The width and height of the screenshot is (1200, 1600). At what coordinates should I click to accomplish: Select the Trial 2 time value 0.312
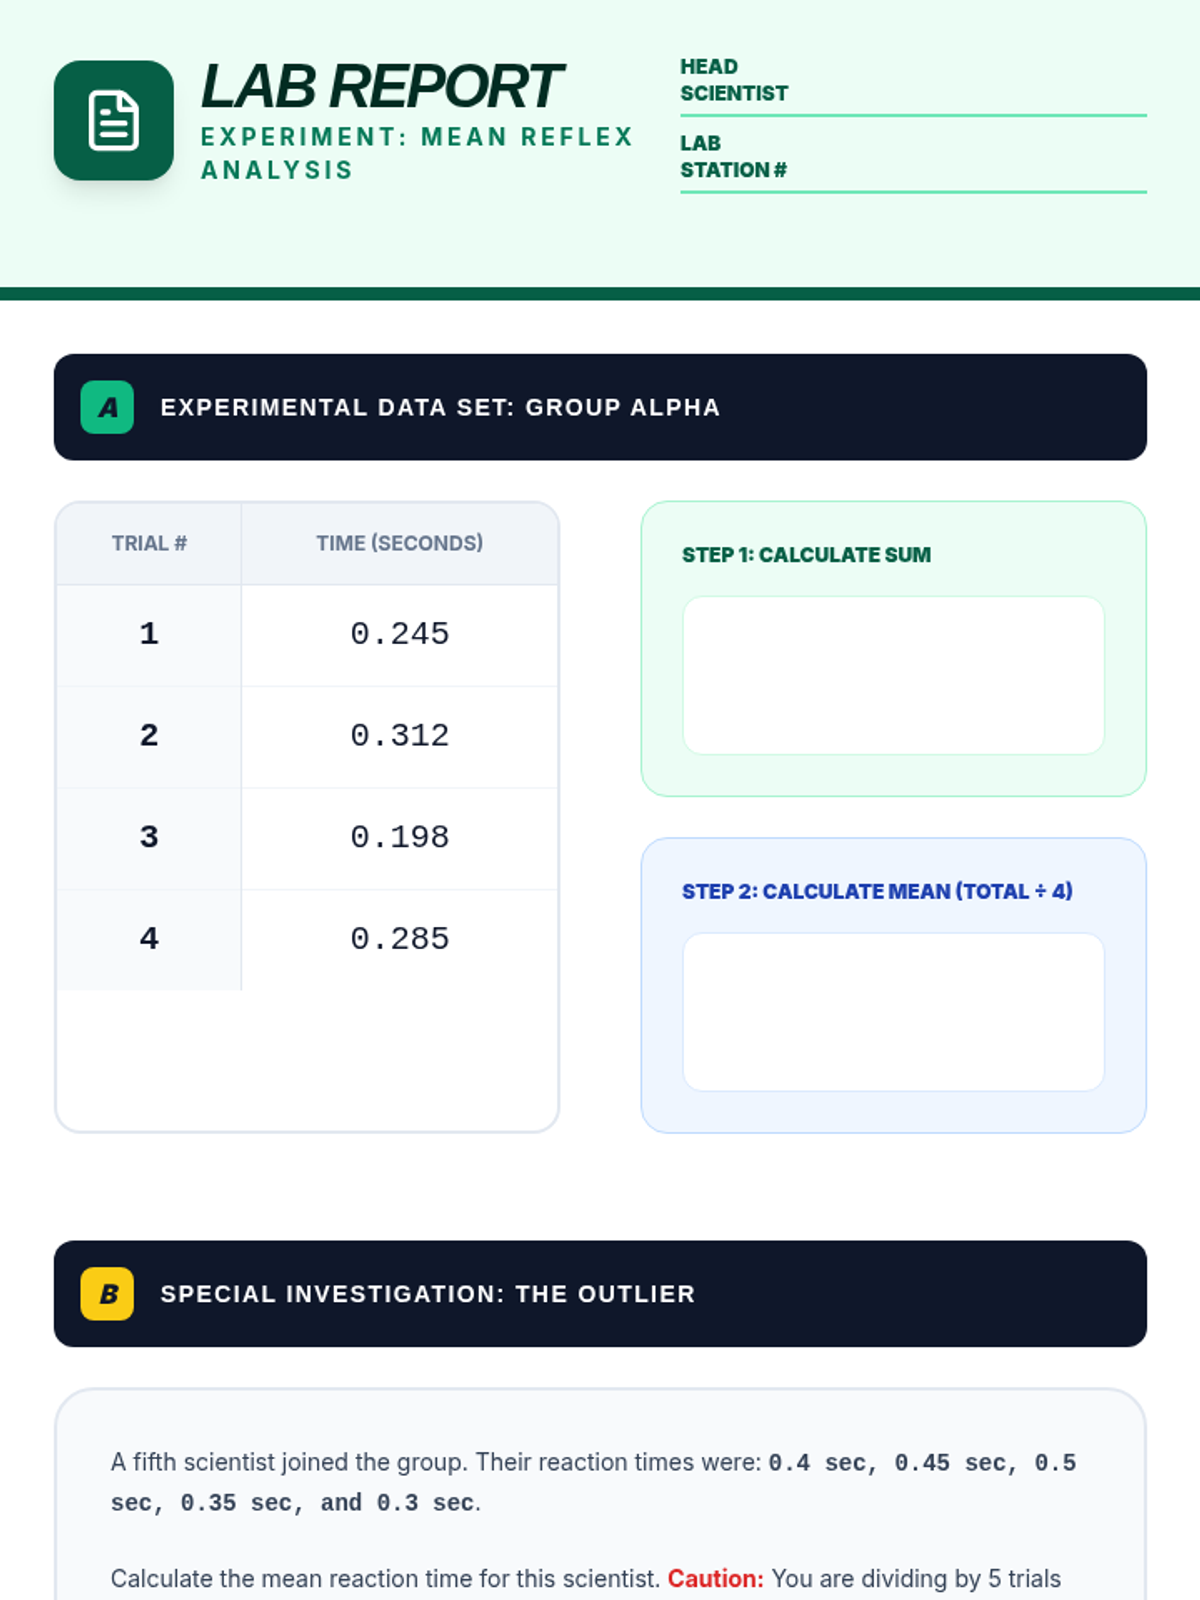coord(399,736)
